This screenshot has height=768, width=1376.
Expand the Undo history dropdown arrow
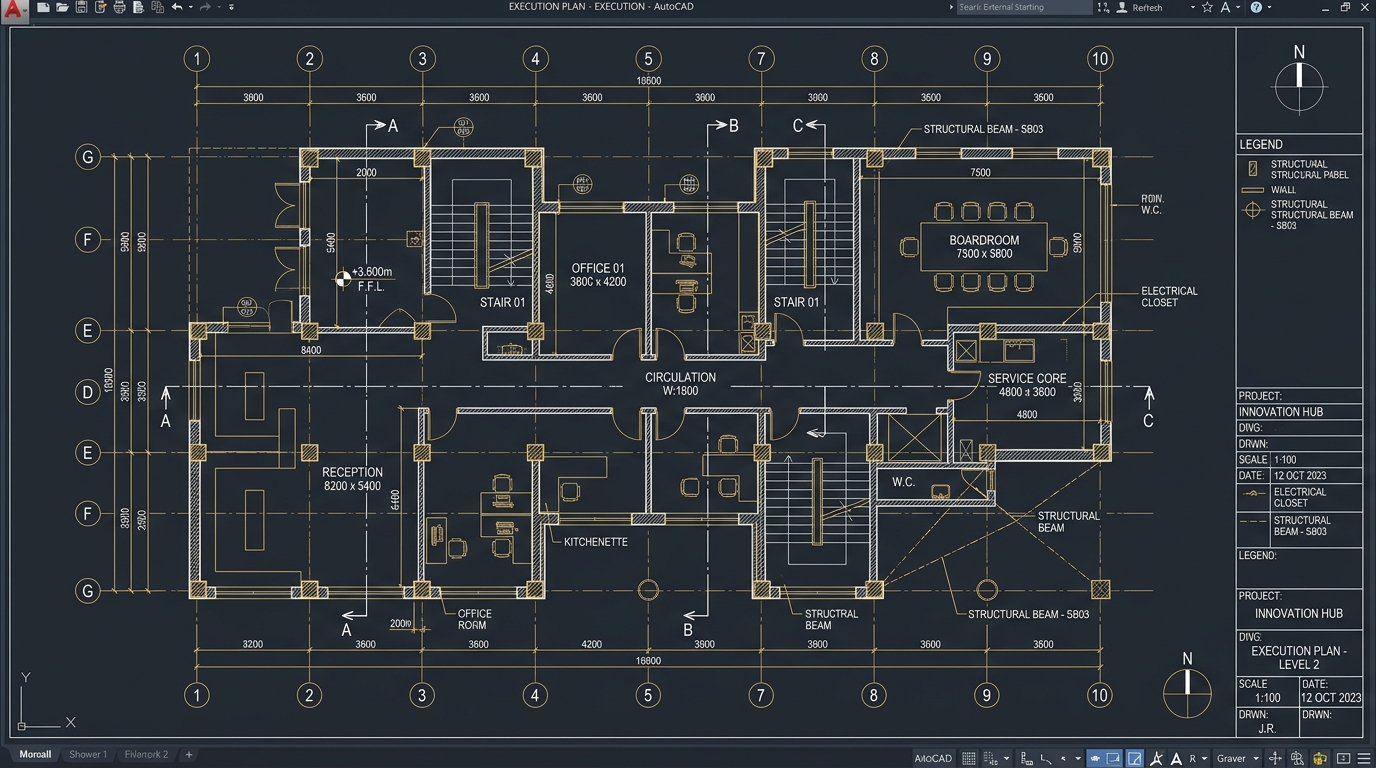coord(190,7)
